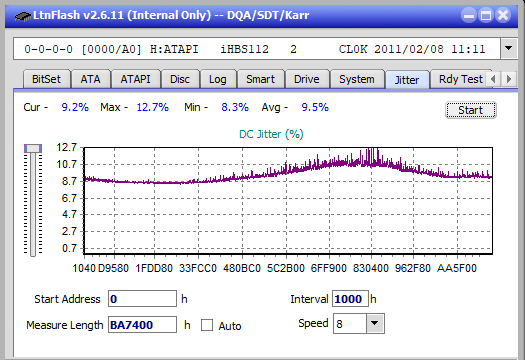Switch to the Smart tab
Screen dimensions: 525x360
pos(260,79)
